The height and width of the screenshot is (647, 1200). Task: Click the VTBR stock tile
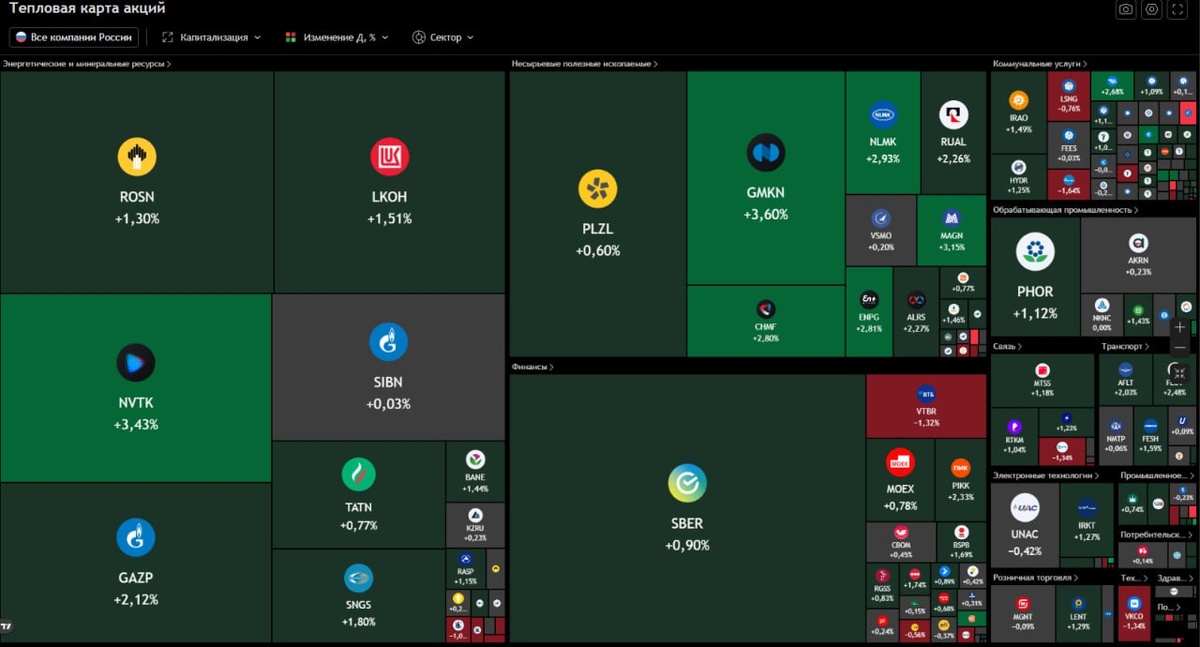tap(926, 406)
